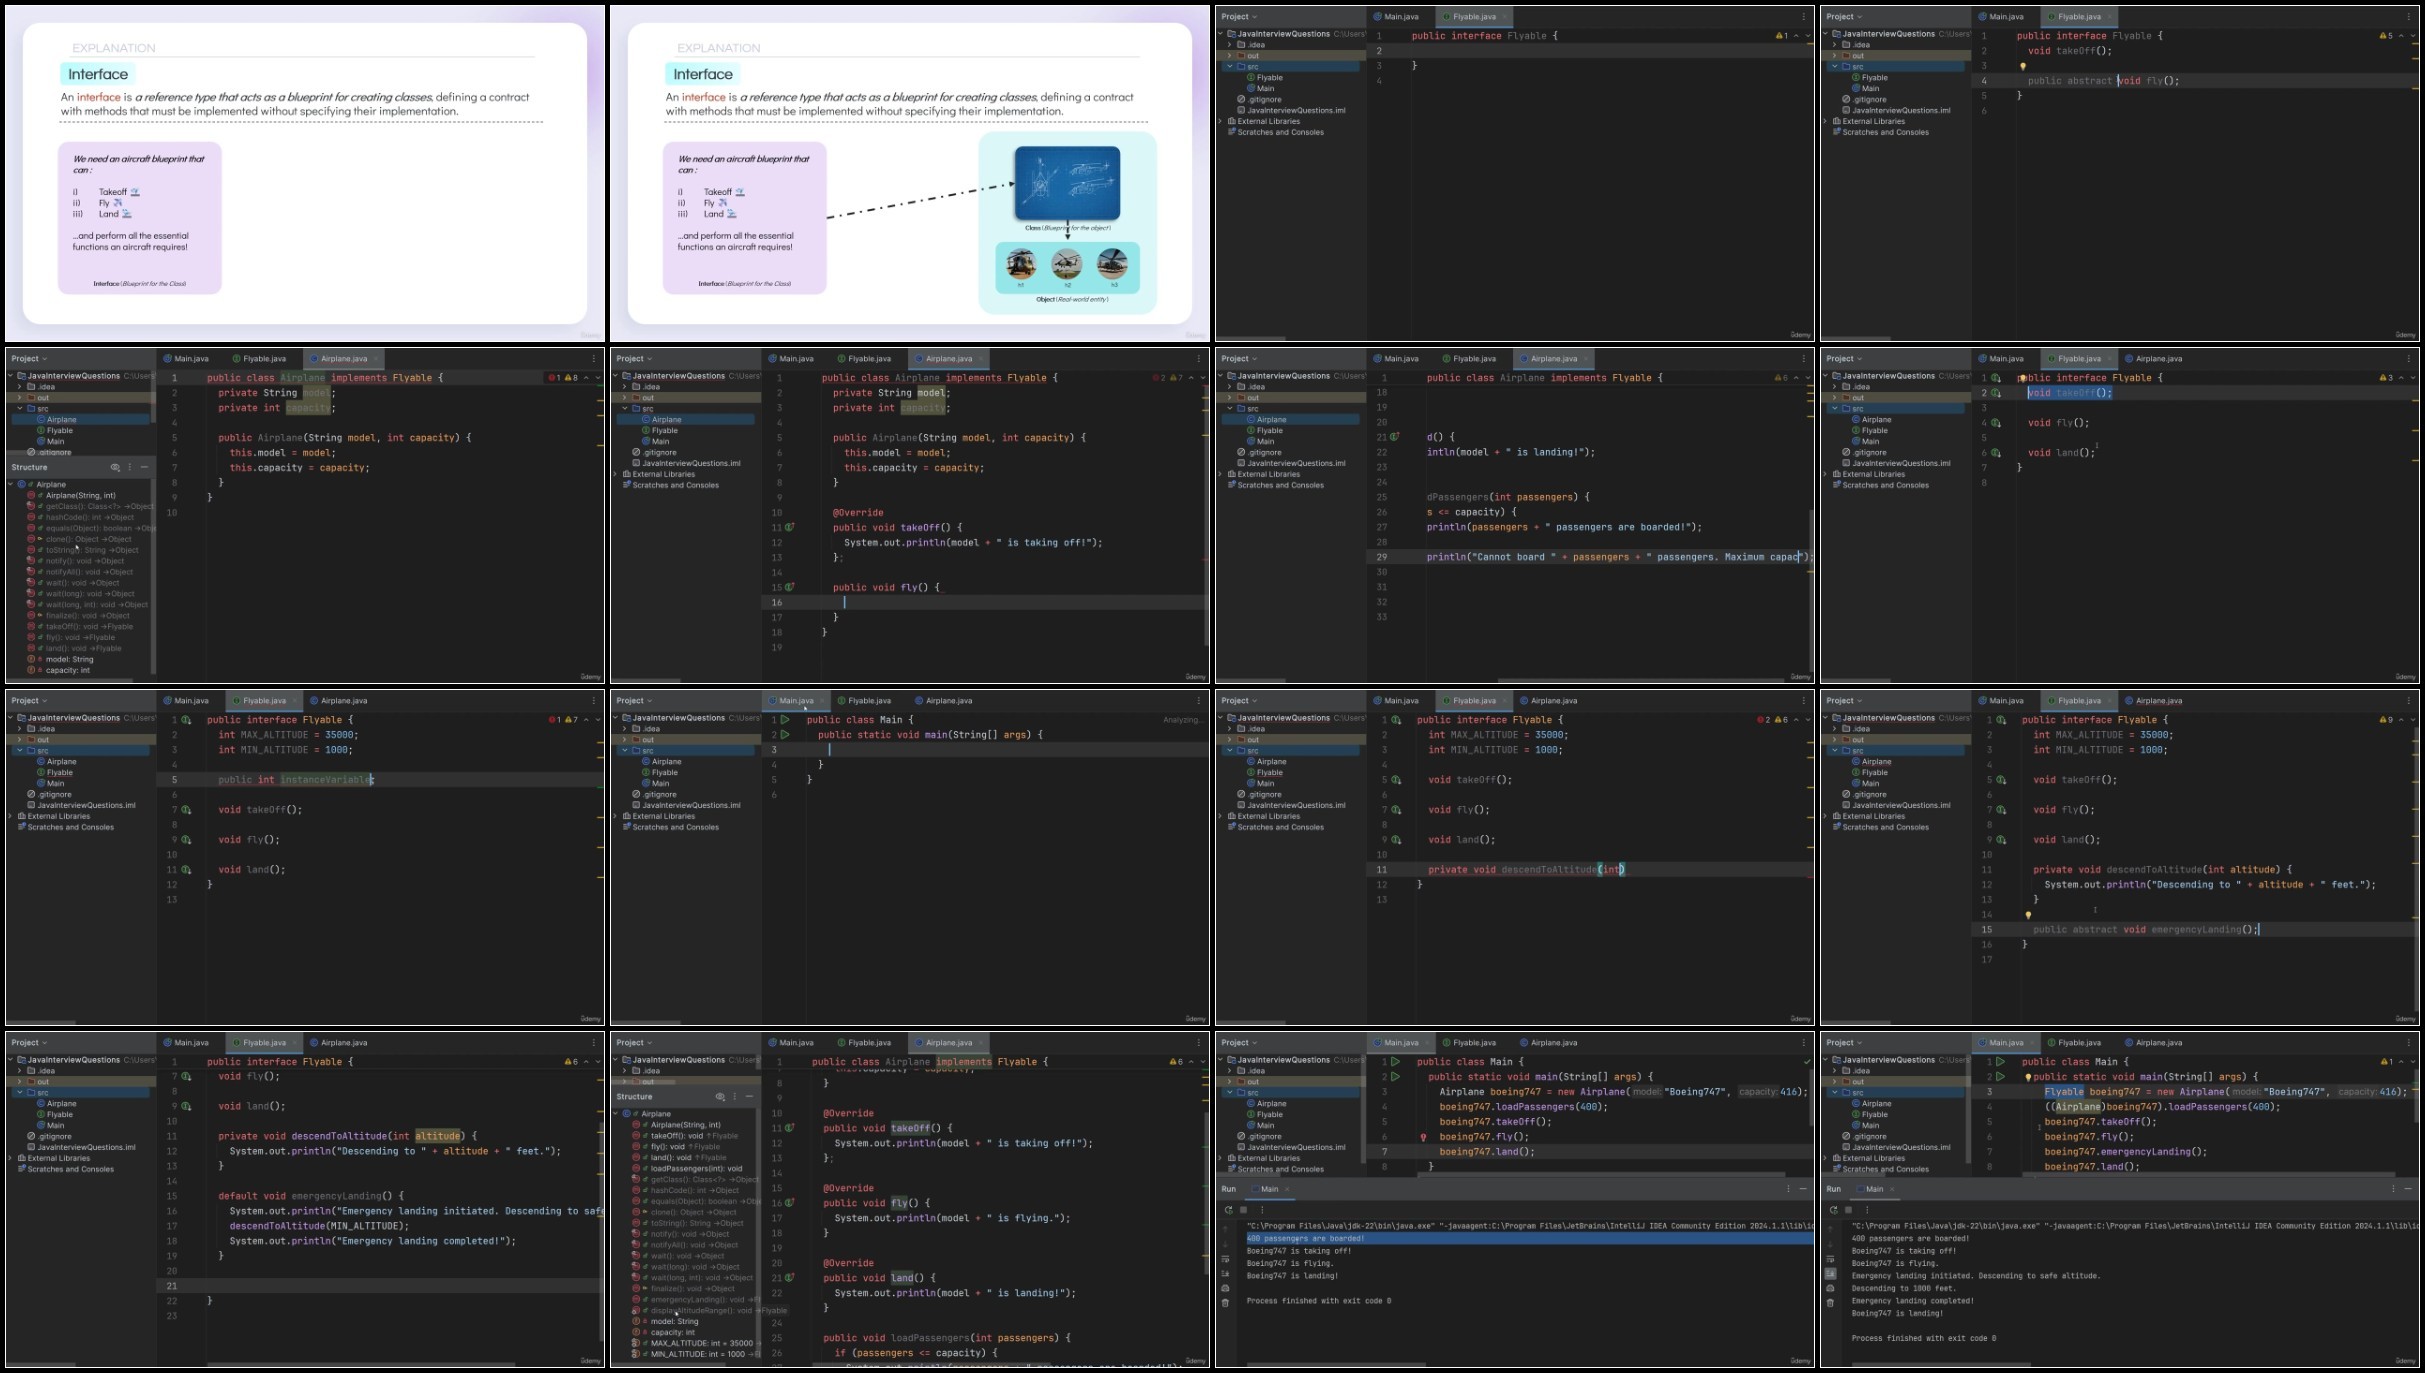Open Flyable.java tab in frame showing 1 error, 8 warnings

point(259,359)
